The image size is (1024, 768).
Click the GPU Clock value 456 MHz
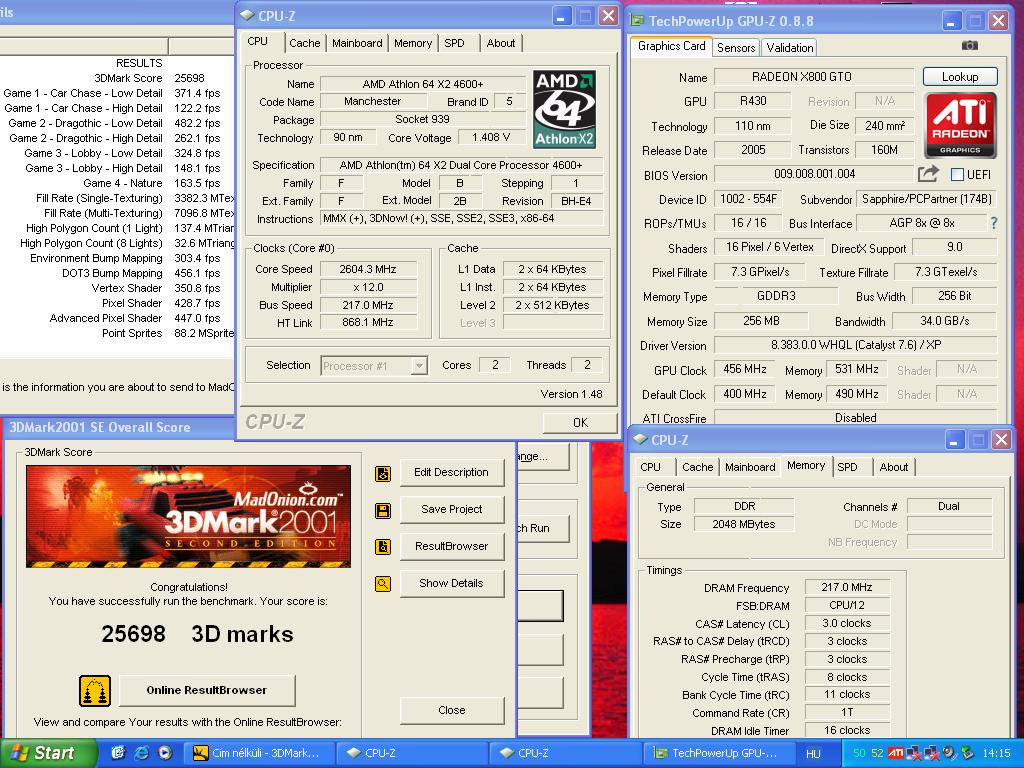(744, 369)
